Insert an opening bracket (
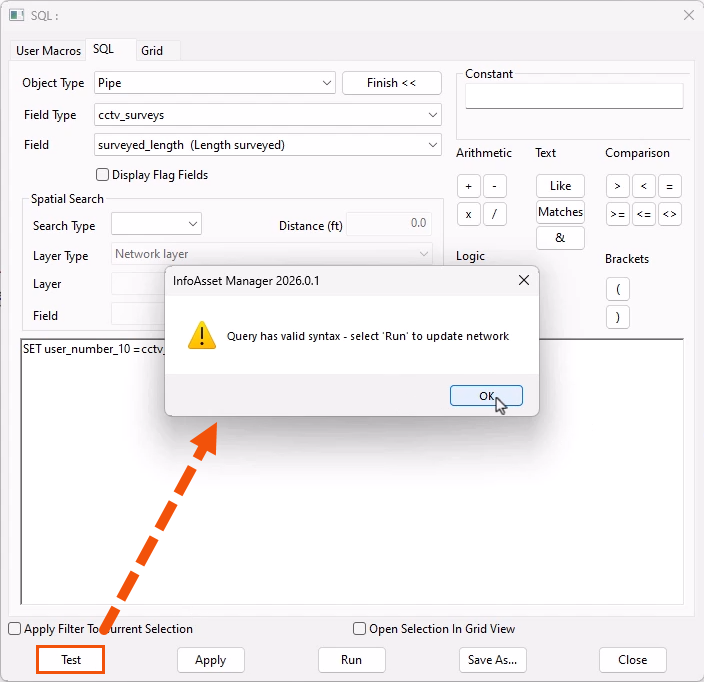The image size is (704, 682). [617, 289]
